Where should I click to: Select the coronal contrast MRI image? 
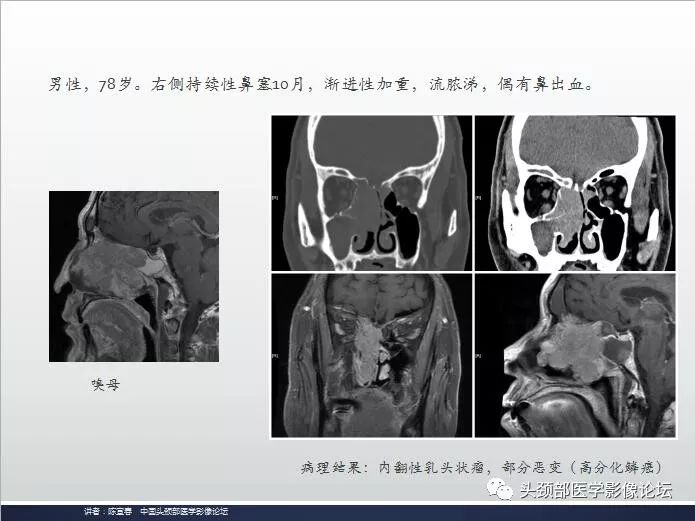[x=371, y=355]
